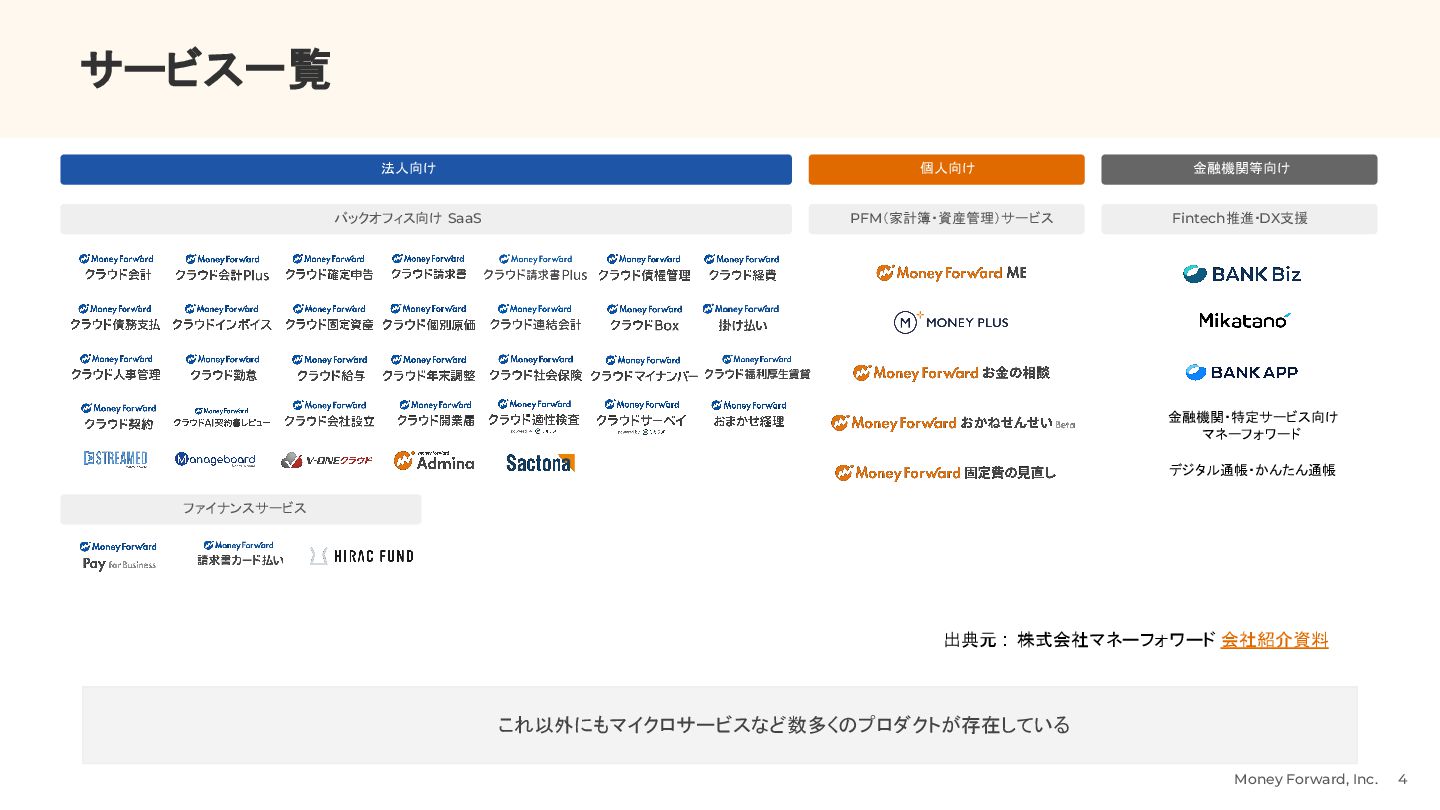Click the おまかせ経理 logo

[x=749, y=414]
